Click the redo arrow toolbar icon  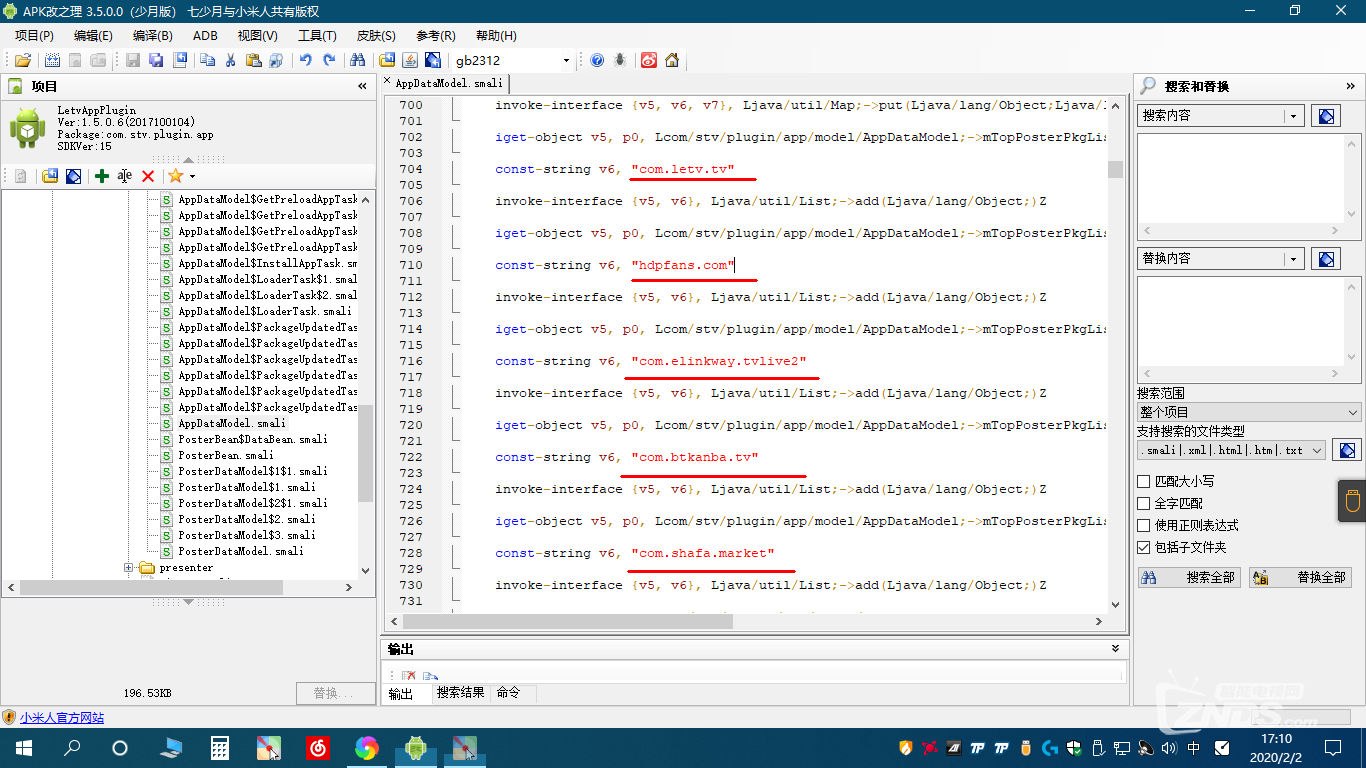tap(329, 60)
